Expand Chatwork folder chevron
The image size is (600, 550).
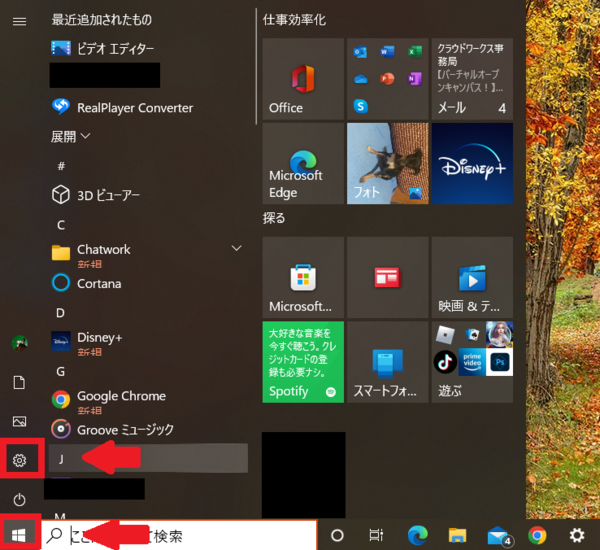[x=236, y=248]
